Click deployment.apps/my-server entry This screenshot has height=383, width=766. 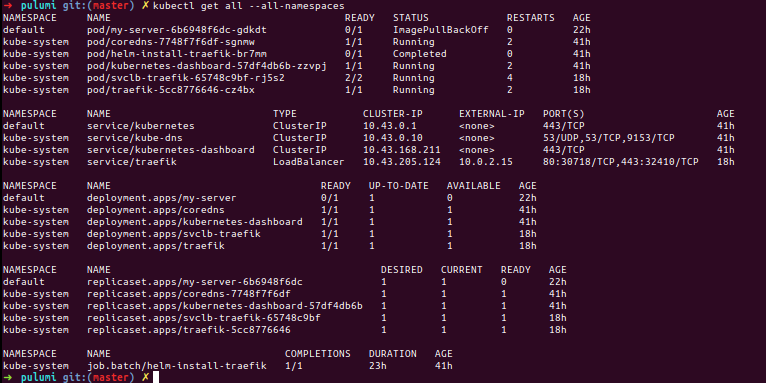point(162,198)
